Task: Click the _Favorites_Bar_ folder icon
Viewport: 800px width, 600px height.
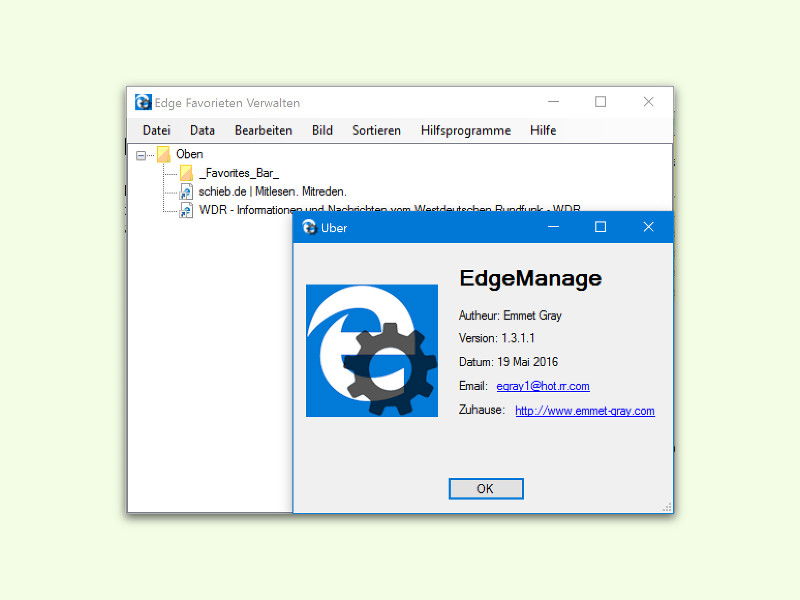Action: point(186,173)
